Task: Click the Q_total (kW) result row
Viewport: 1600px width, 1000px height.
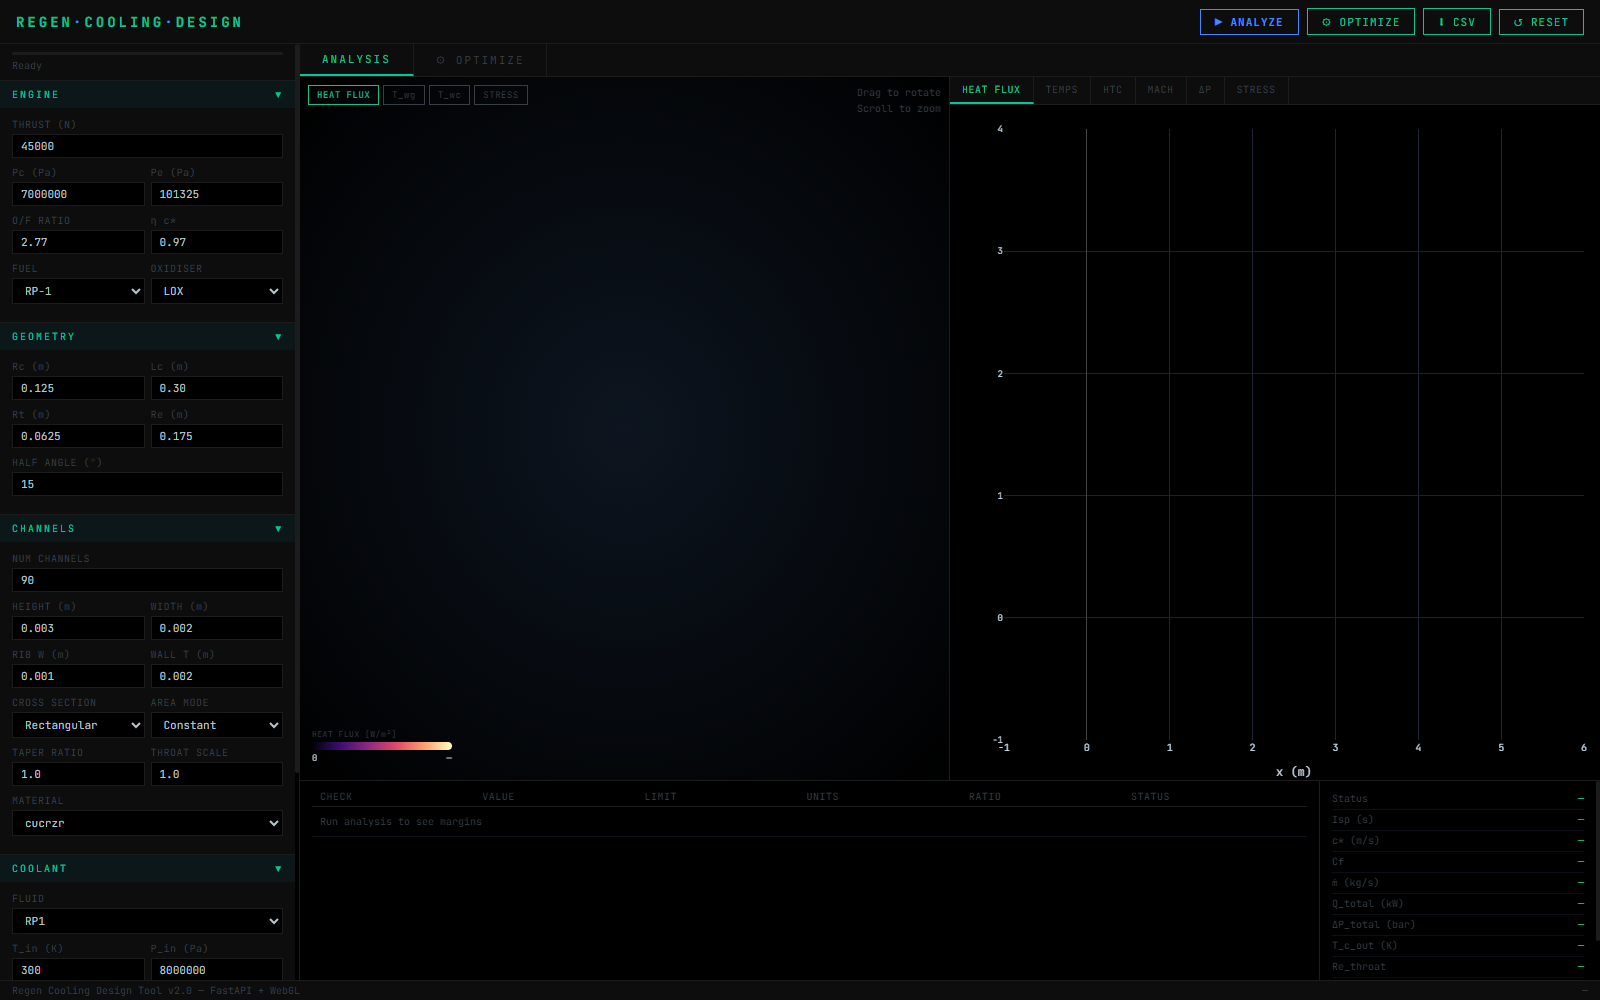Action: 1458,904
